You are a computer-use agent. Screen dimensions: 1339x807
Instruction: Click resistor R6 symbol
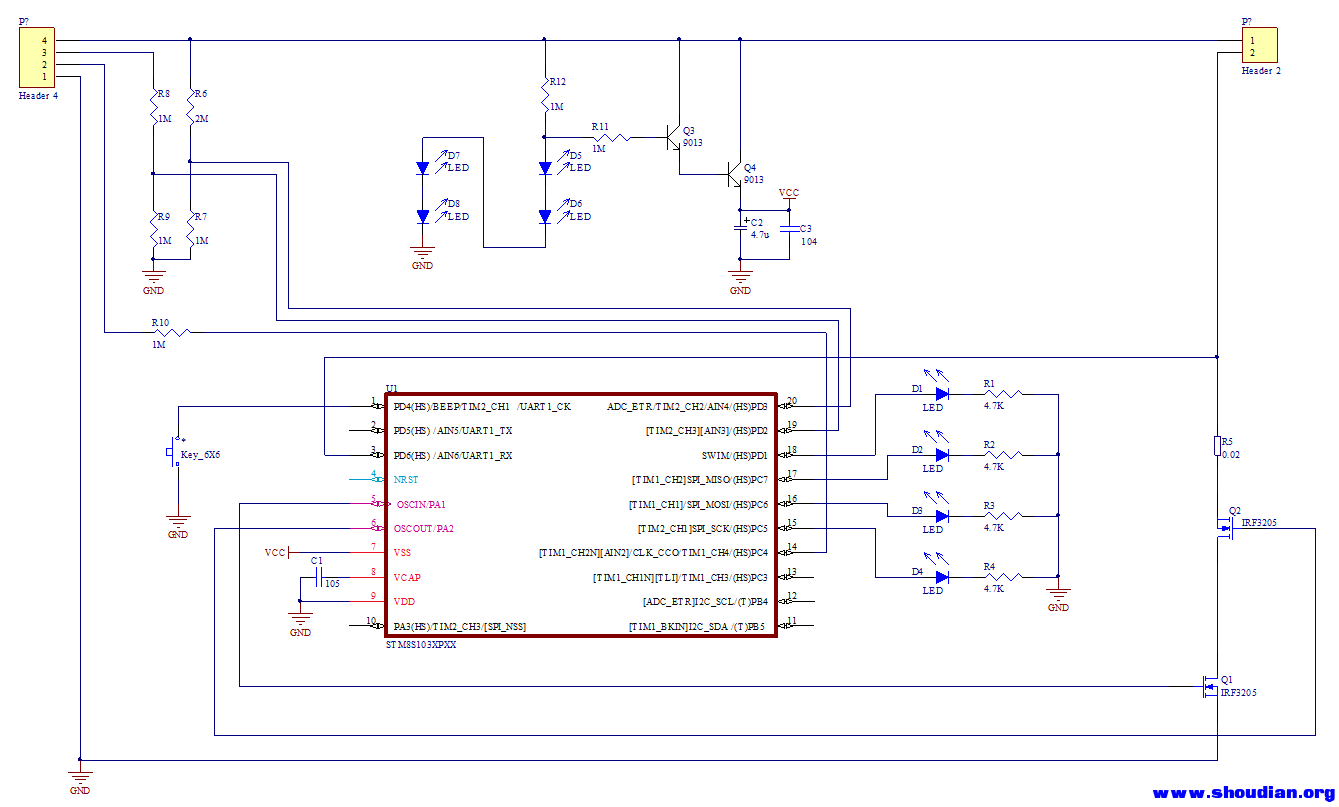[190, 106]
